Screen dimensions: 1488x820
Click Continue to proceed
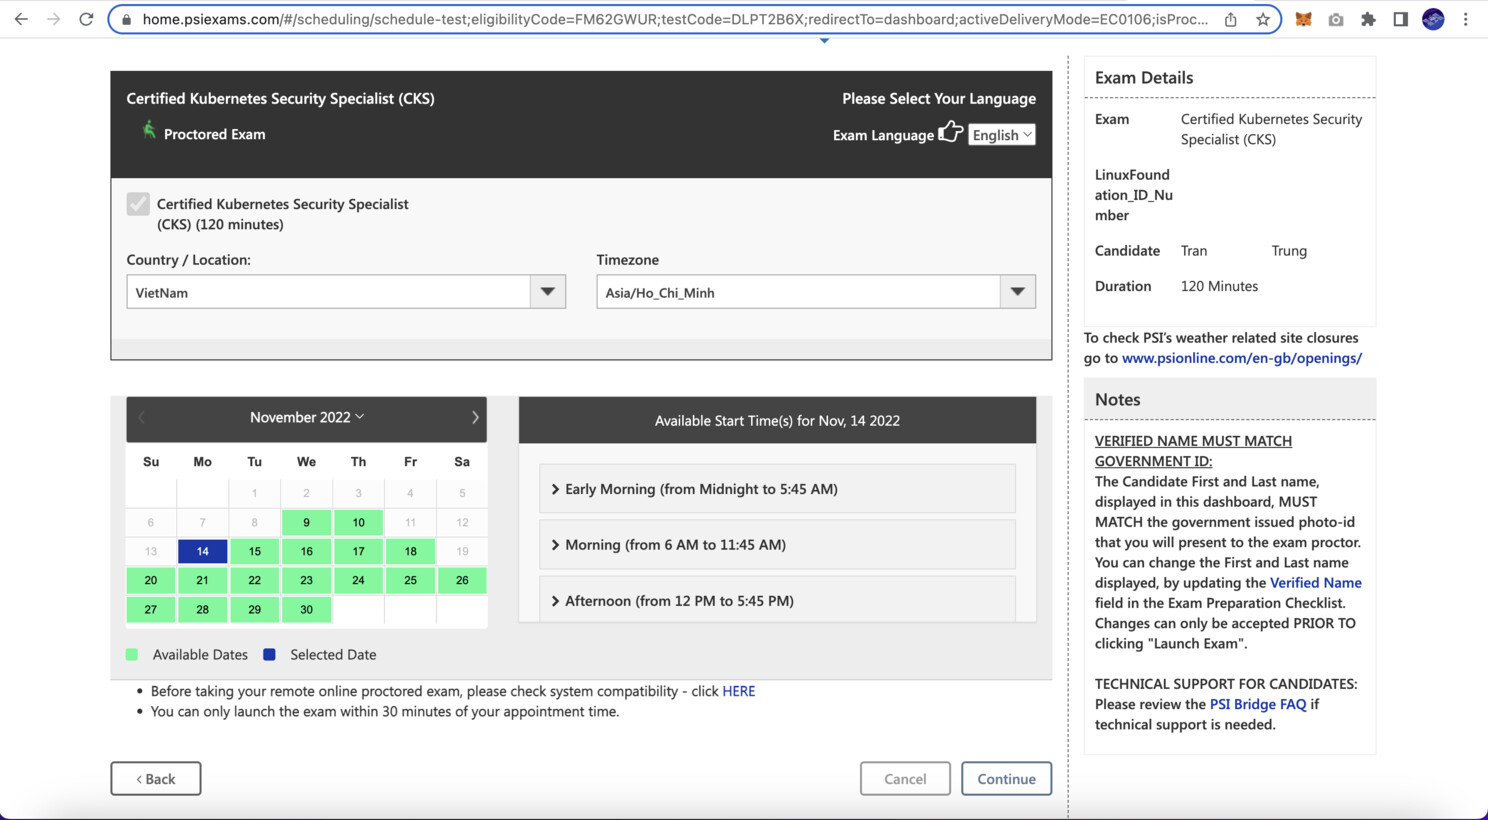[1006, 779]
